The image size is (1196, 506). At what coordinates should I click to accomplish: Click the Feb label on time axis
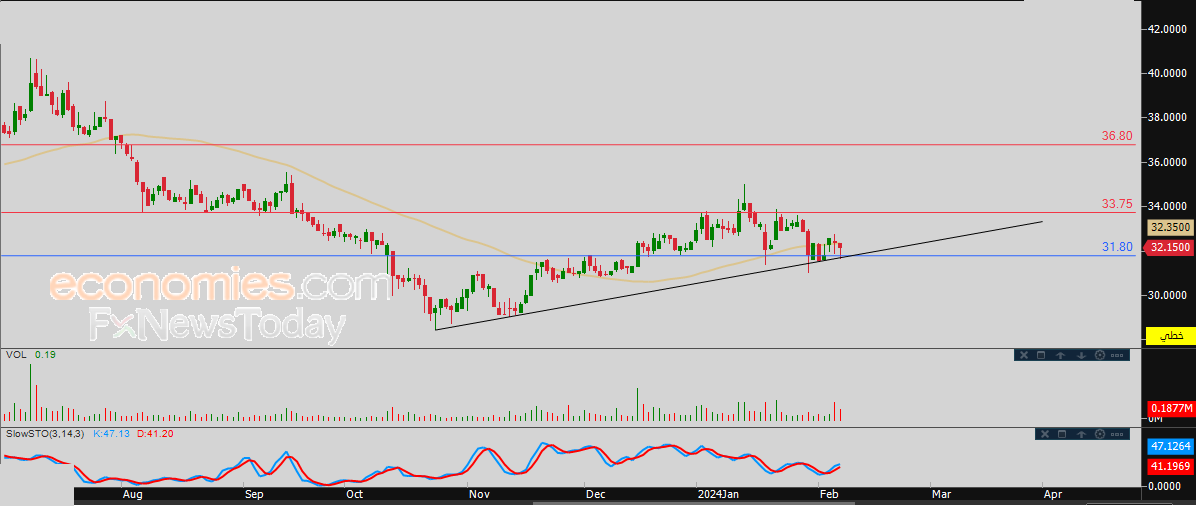[x=829, y=495]
